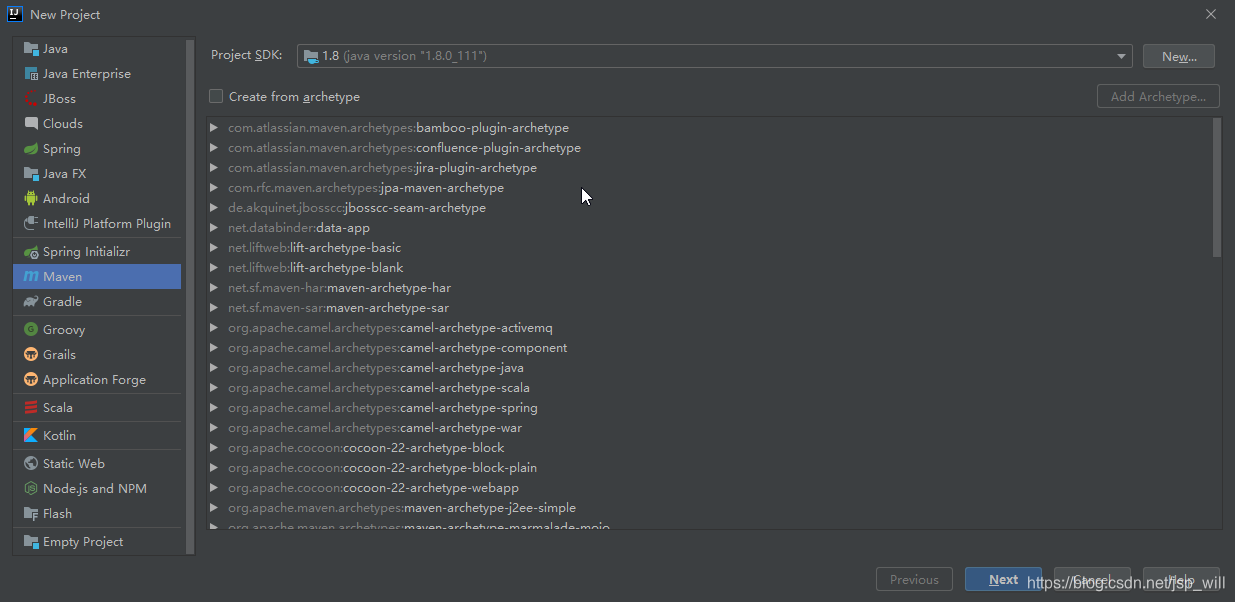Click the Spring leaf icon
Image resolution: width=1235 pixels, height=602 pixels.
(x=31, y=148)
